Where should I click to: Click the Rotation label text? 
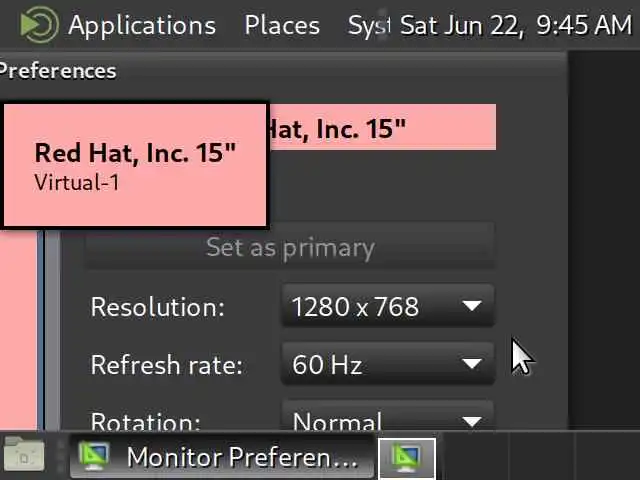(x=145, y=420)
